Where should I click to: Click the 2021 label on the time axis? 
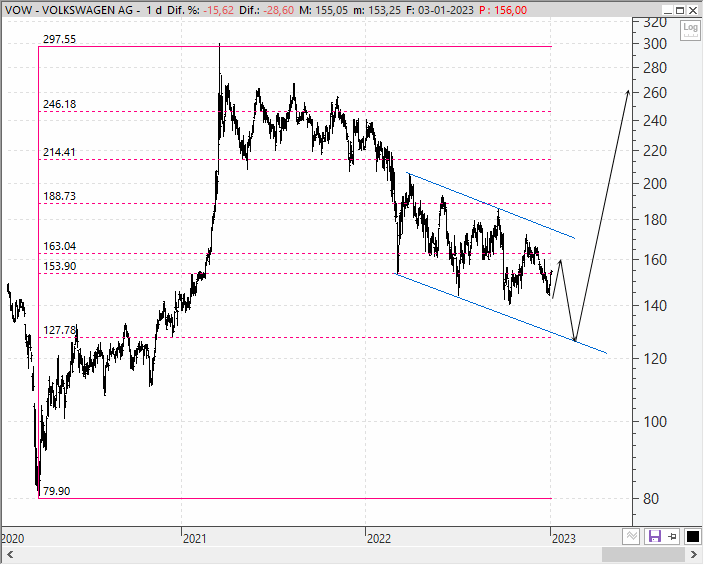(x=195, y=538)
